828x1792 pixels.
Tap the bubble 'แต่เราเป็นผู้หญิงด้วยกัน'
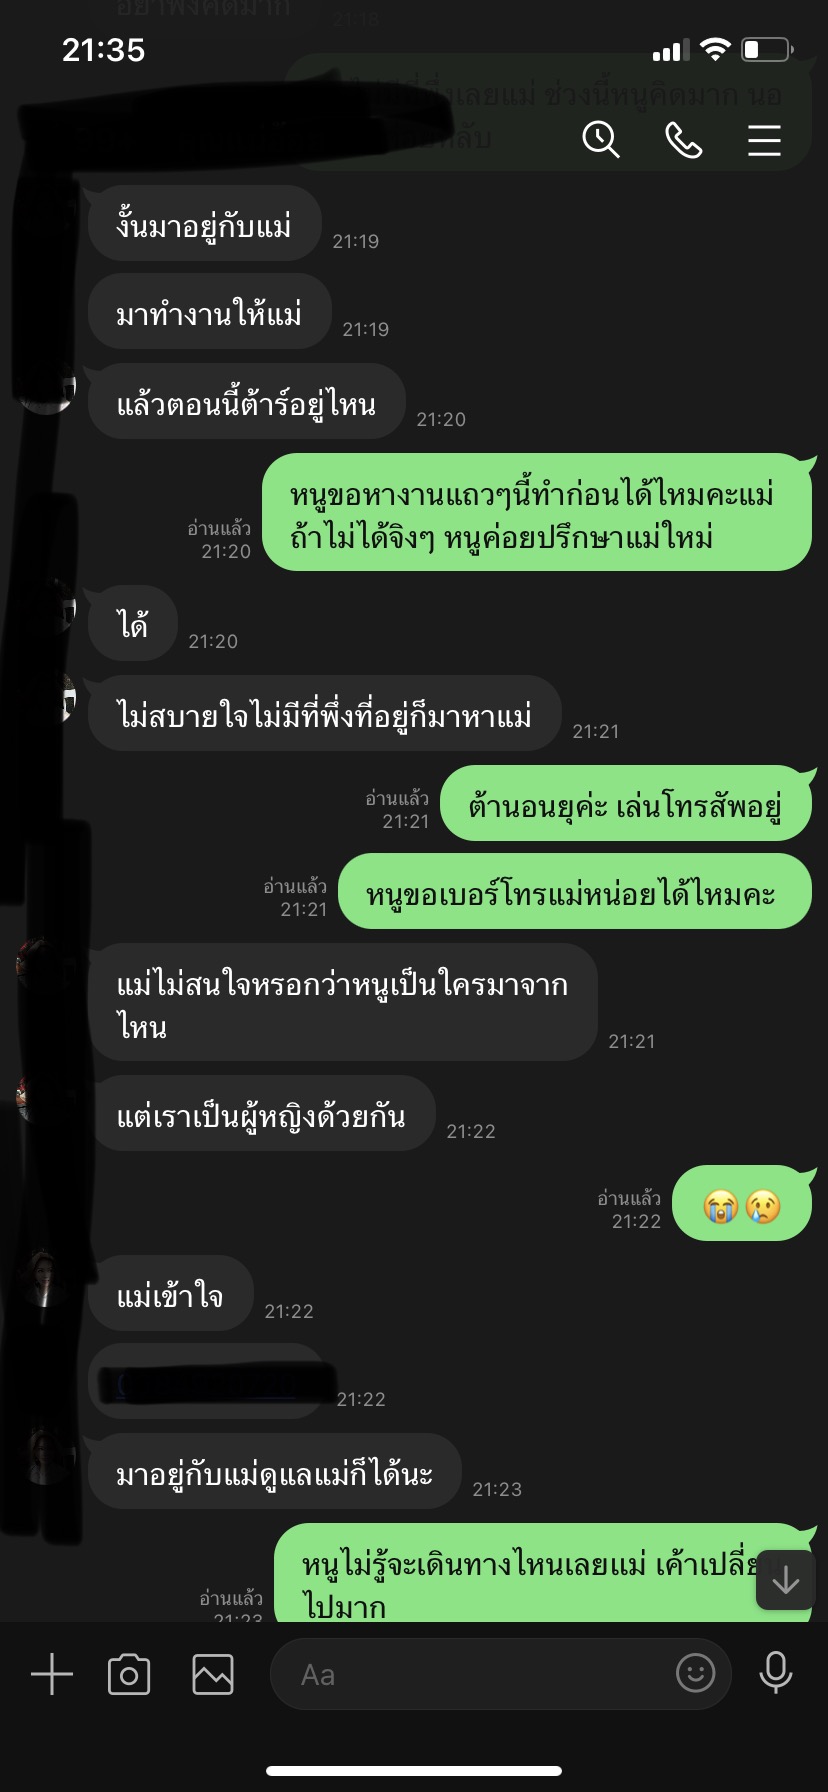point(261,1114)
